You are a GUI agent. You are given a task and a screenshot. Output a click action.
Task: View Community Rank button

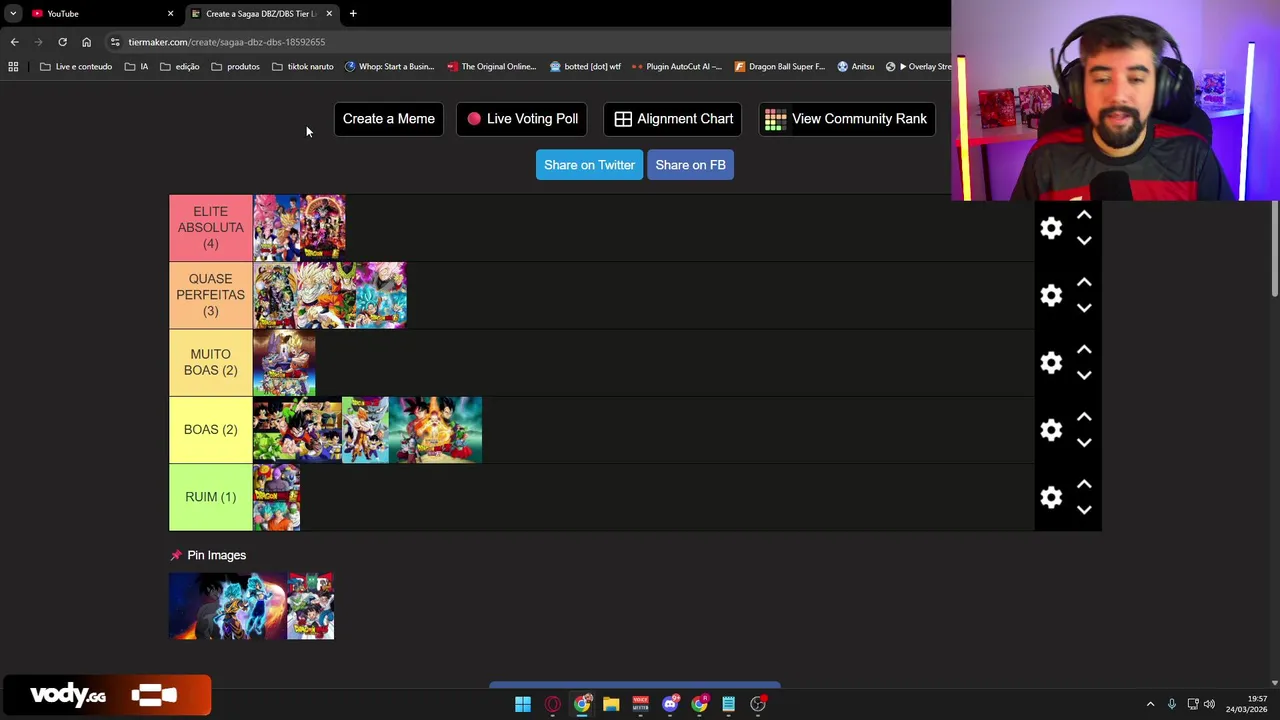pos(847,119)
